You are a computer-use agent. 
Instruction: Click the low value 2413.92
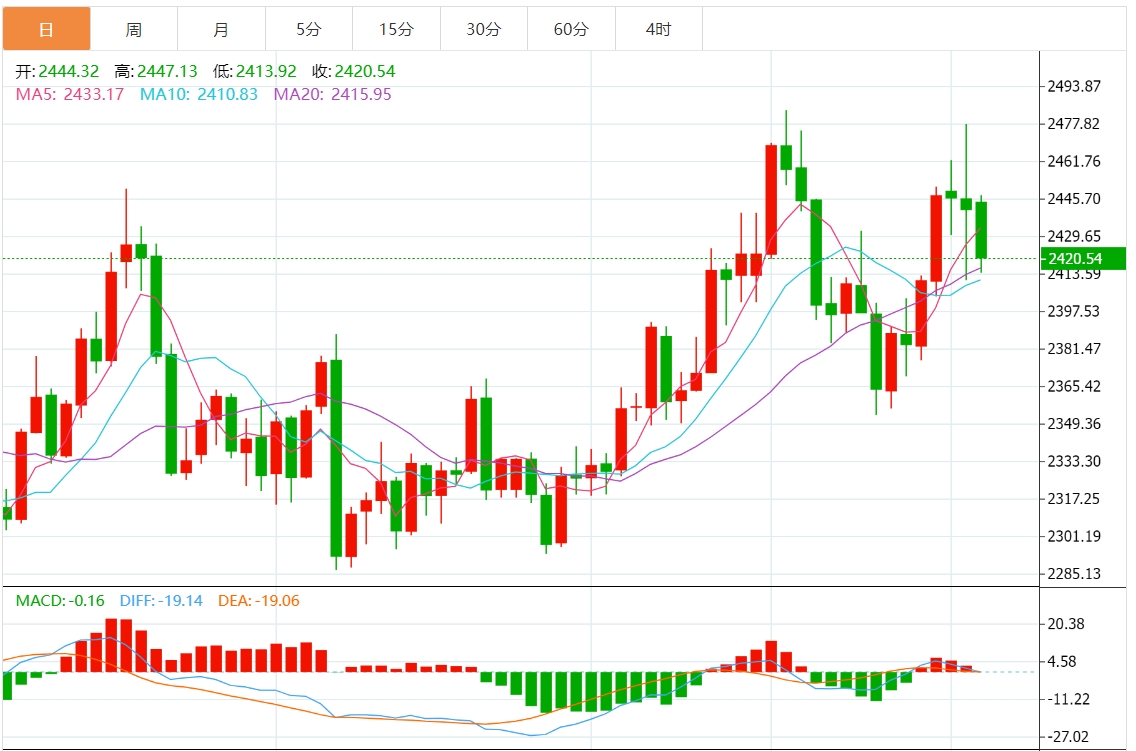point(266,71)
